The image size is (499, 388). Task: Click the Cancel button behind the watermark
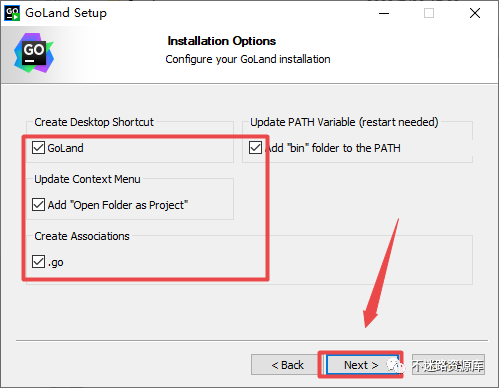(448, 365)
